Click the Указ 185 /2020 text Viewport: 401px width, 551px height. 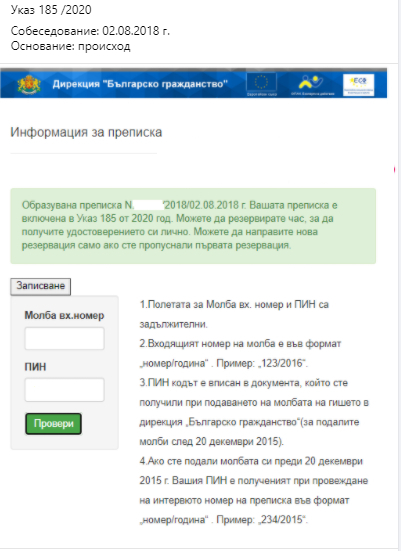[x=51, y=10]
